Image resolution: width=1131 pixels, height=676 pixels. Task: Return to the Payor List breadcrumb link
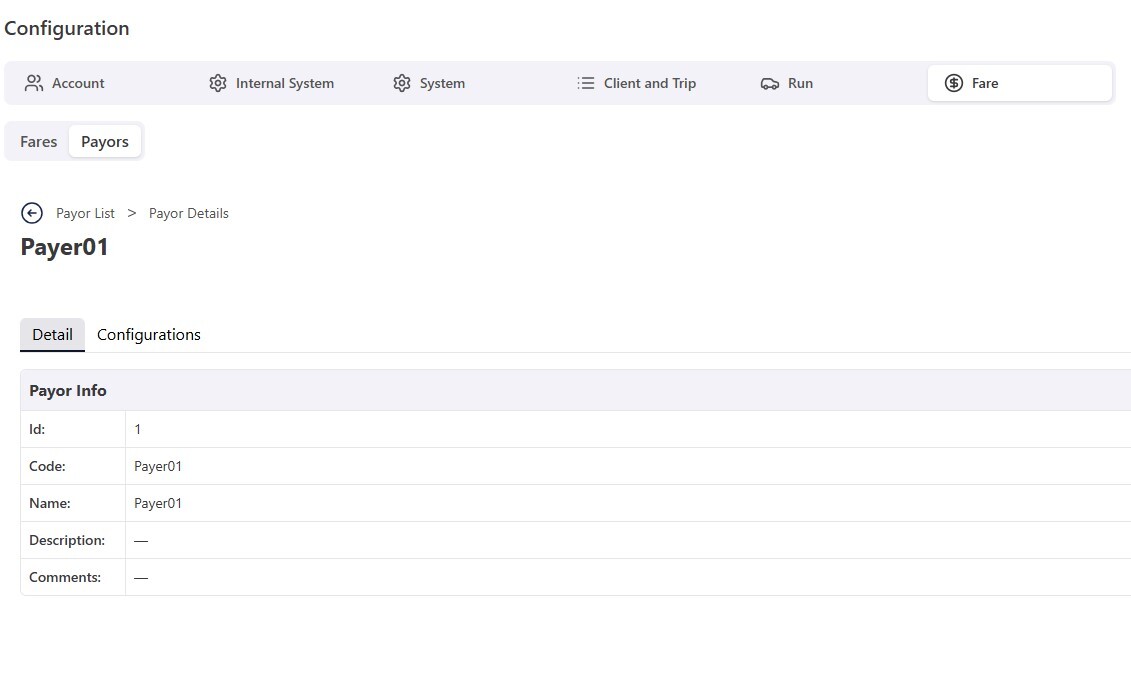point(85,213)
